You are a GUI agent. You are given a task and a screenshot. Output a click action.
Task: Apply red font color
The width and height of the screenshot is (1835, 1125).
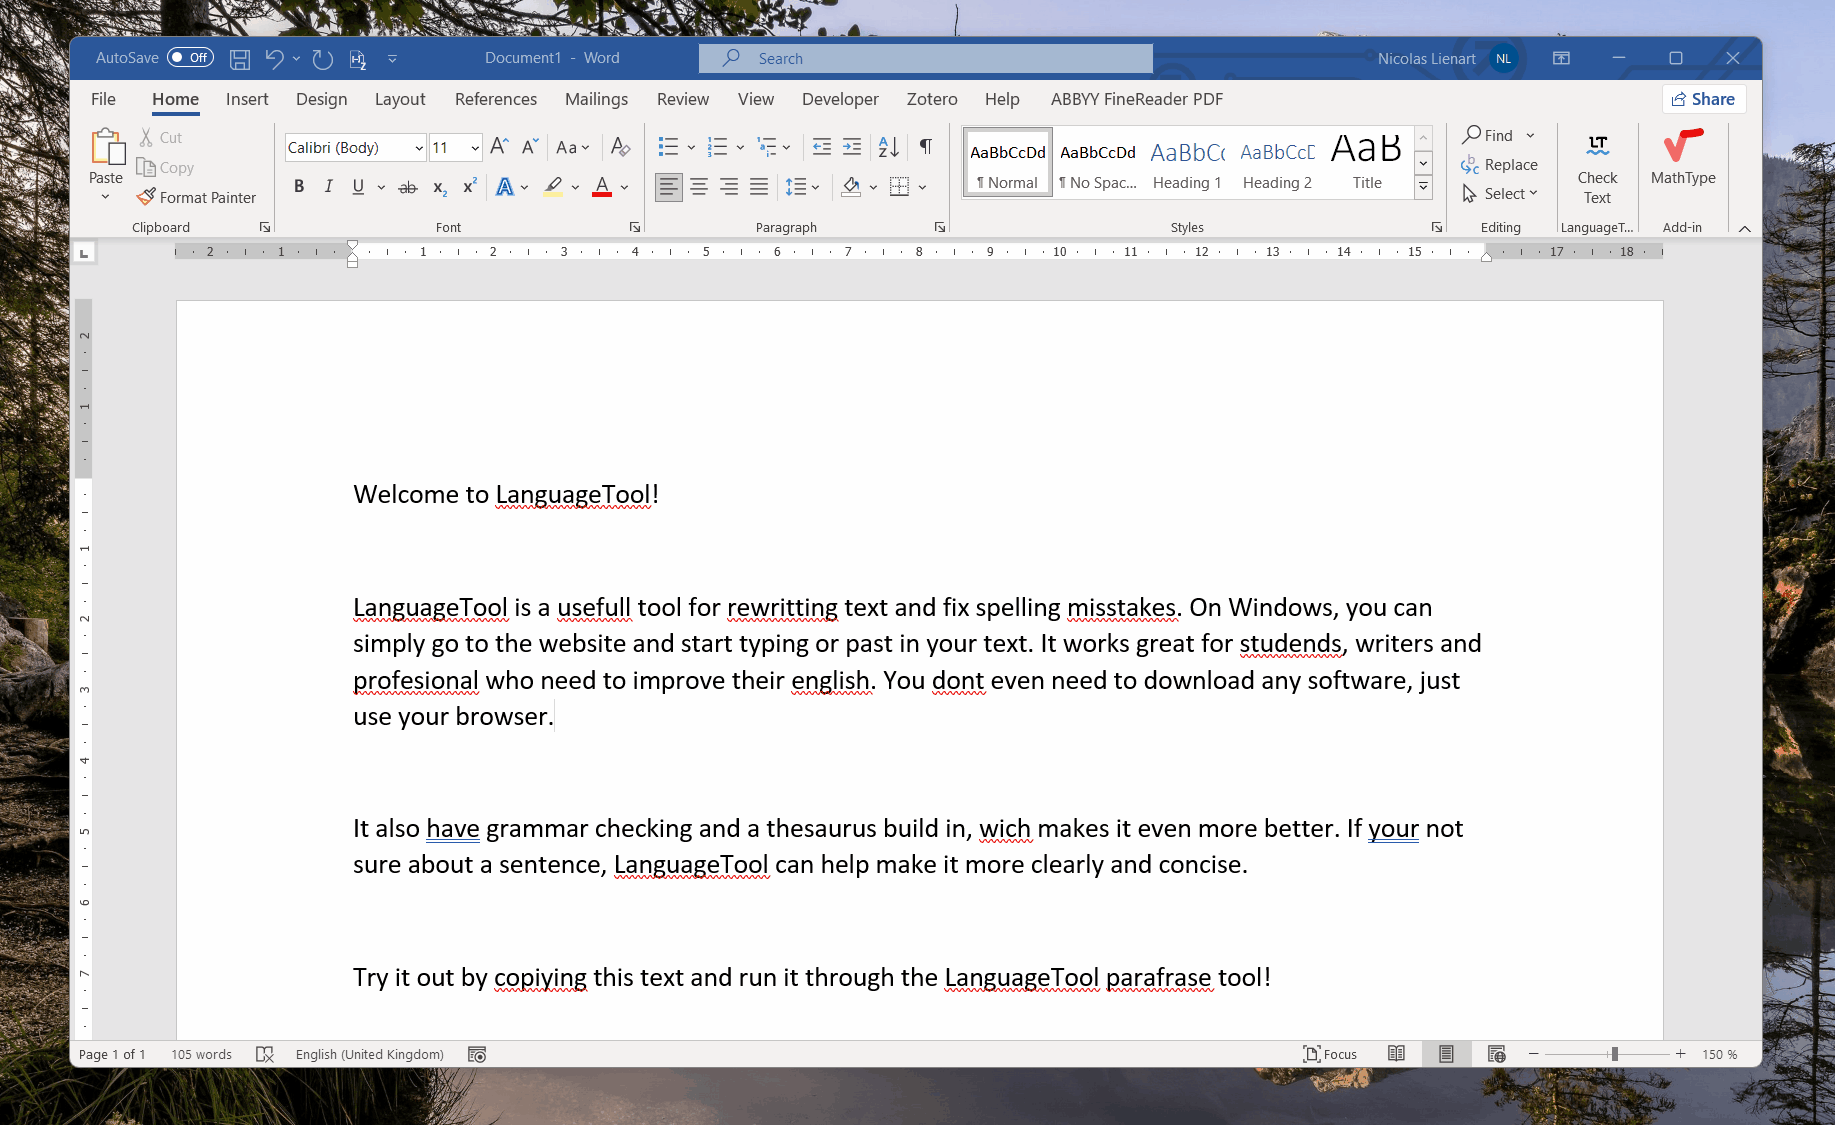pos(602,187)
